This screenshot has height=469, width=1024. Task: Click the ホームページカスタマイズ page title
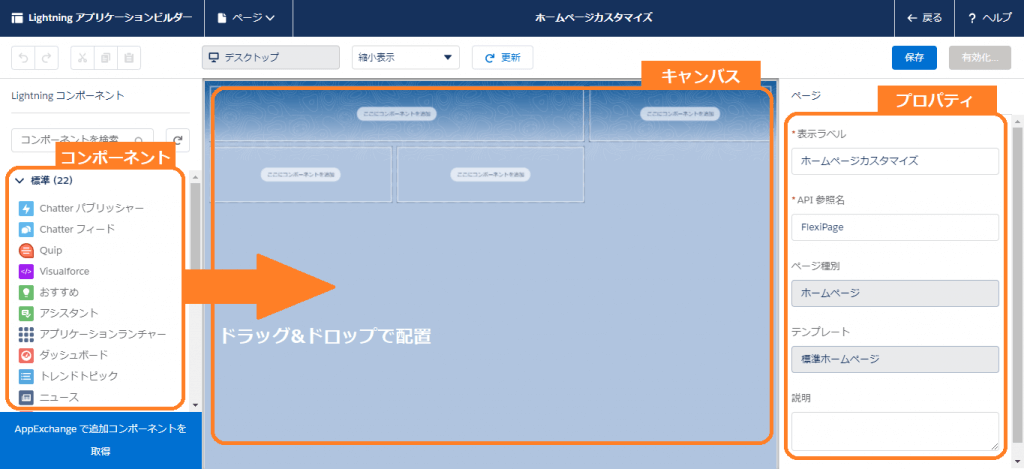pyautogui.click(x=594, y=18)
